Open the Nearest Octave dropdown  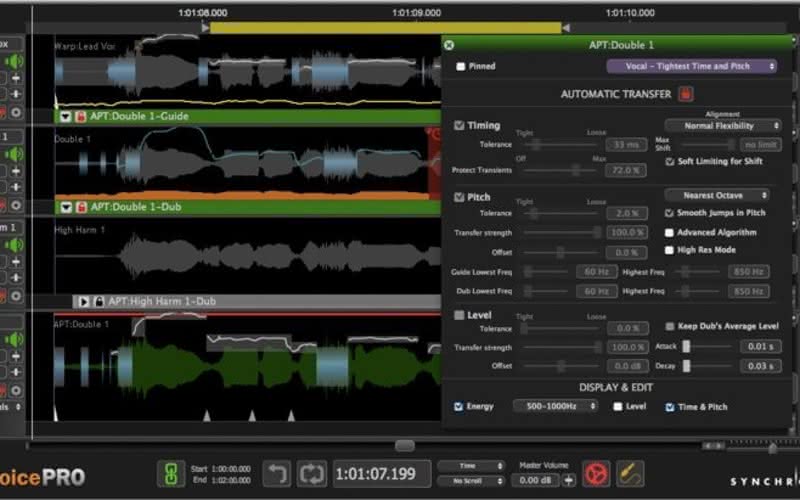coord(717,195)
